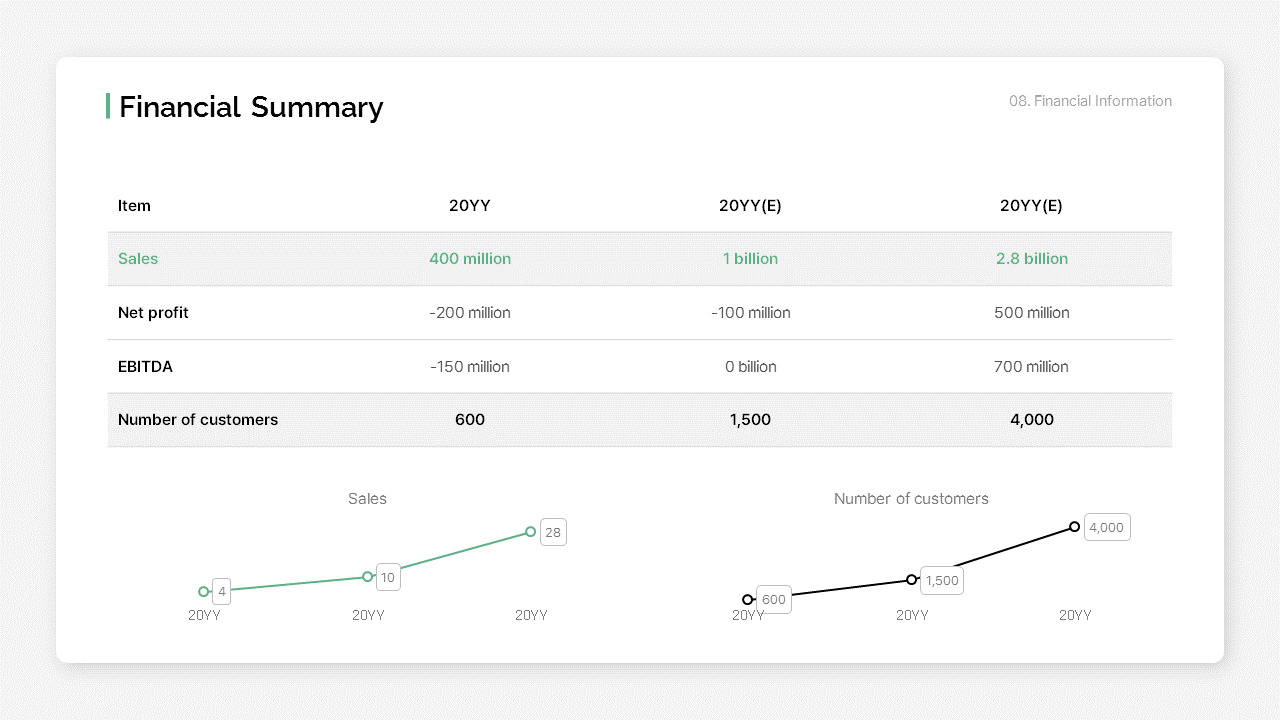
Task: Select the Number of customers row
Action: [640, 419]
